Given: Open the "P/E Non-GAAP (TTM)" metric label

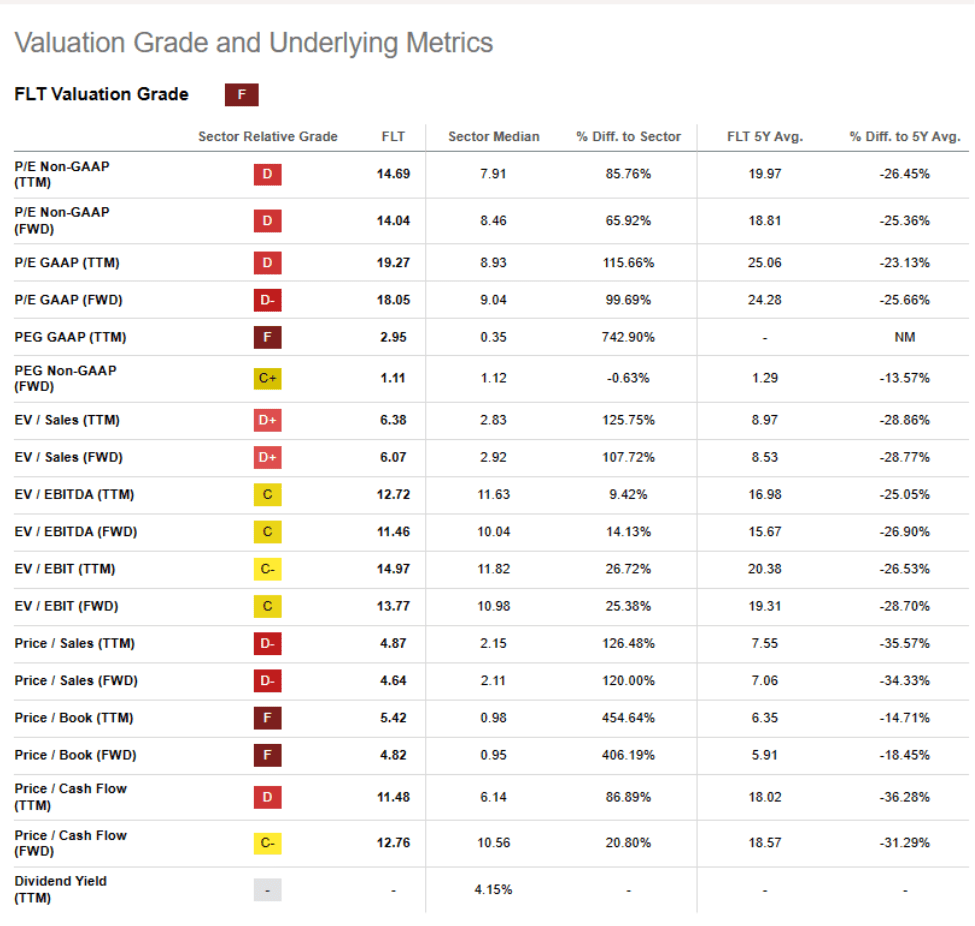Looking at the screenshot, I should pyautogui.click(x=62, y=174).
